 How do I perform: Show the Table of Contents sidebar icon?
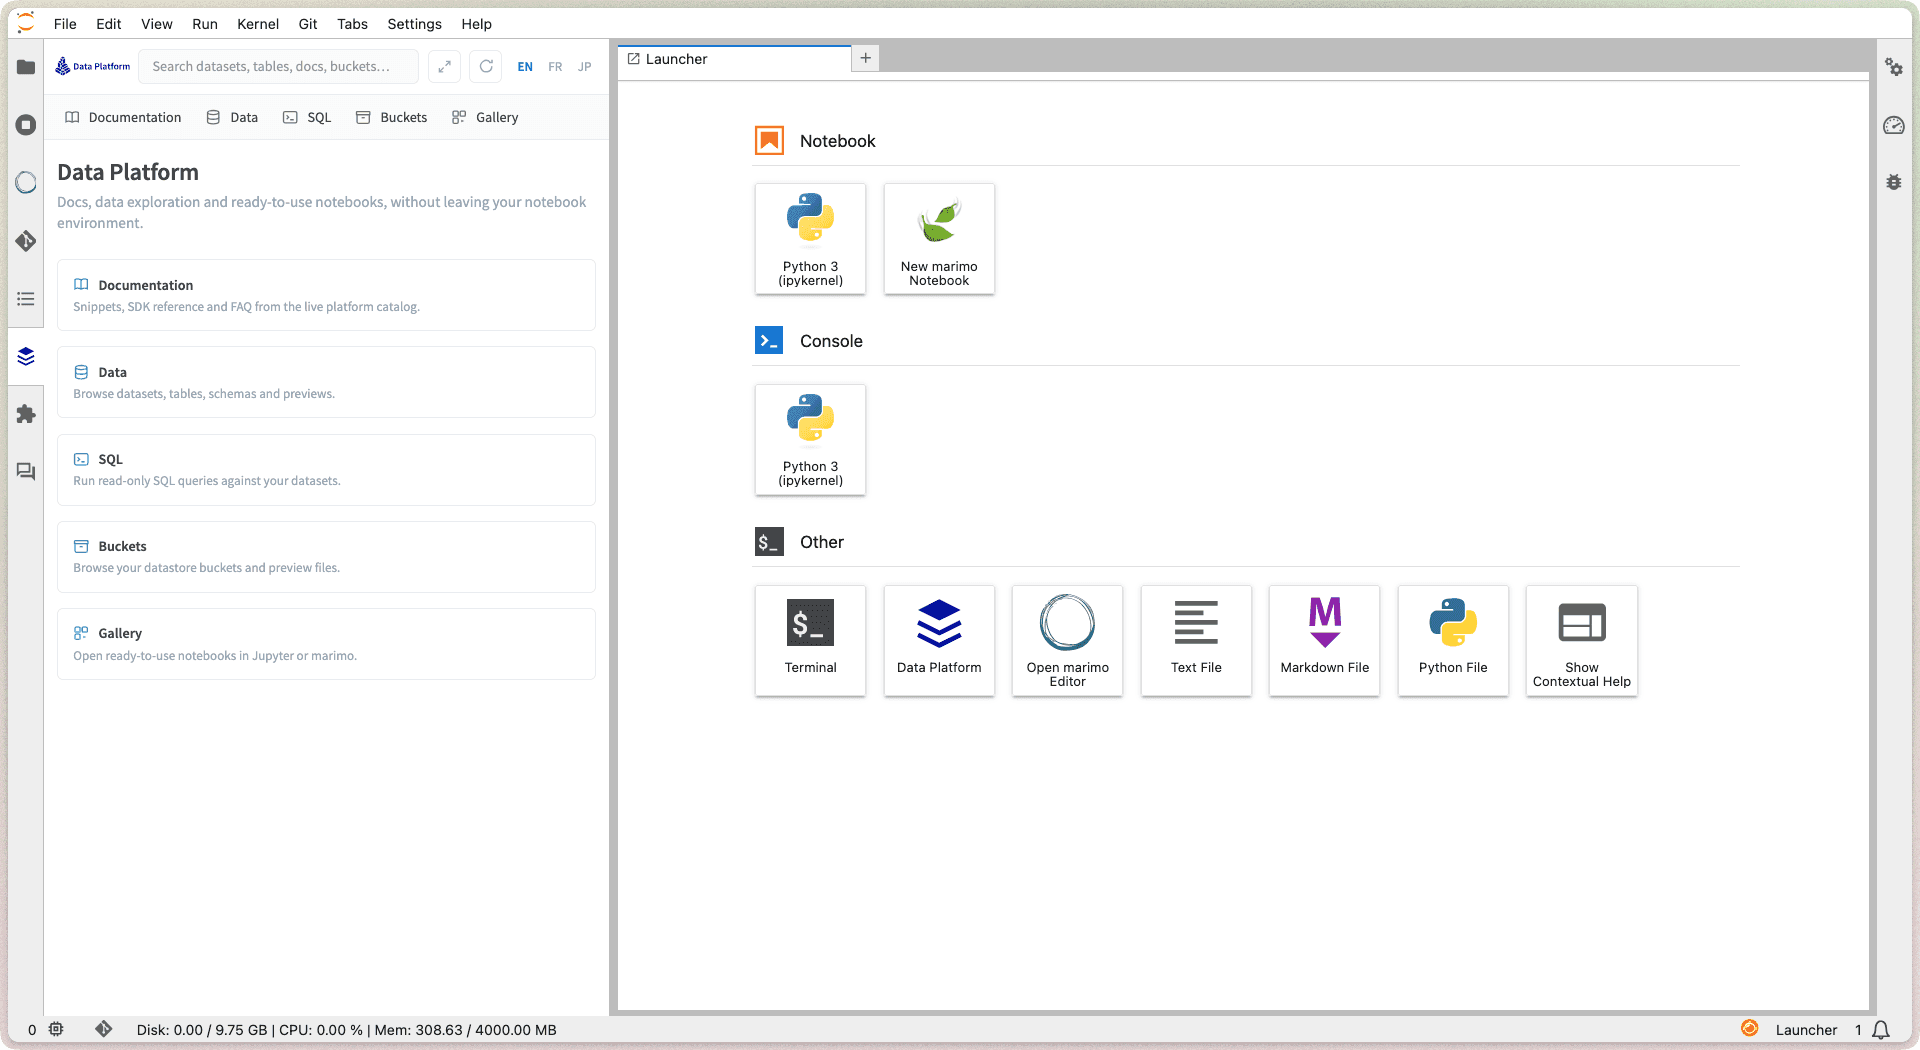[26, 299]
